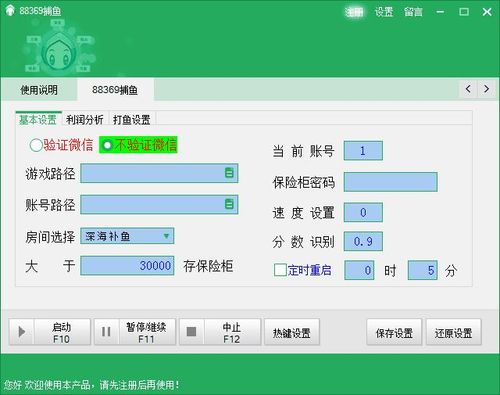Image resolution: width=500 pixels, height=395 pixels.
Task: Select the 打鱼设置 sub-tab
Action: (132, 120)
